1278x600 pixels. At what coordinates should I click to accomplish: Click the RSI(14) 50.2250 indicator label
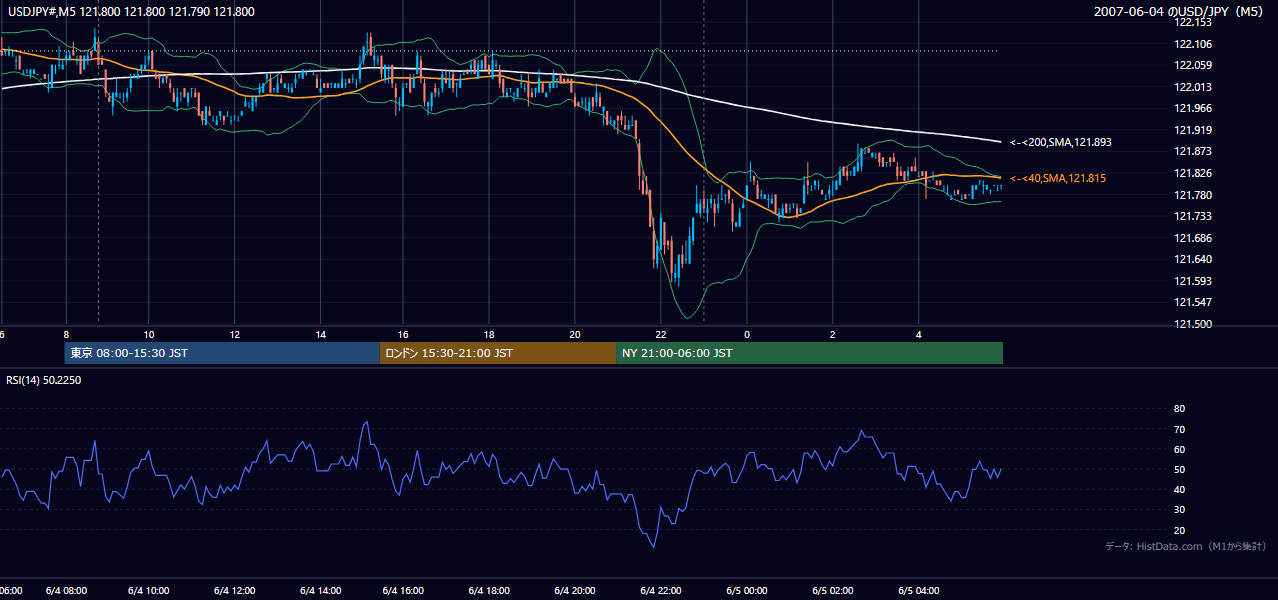click(43, 380)
